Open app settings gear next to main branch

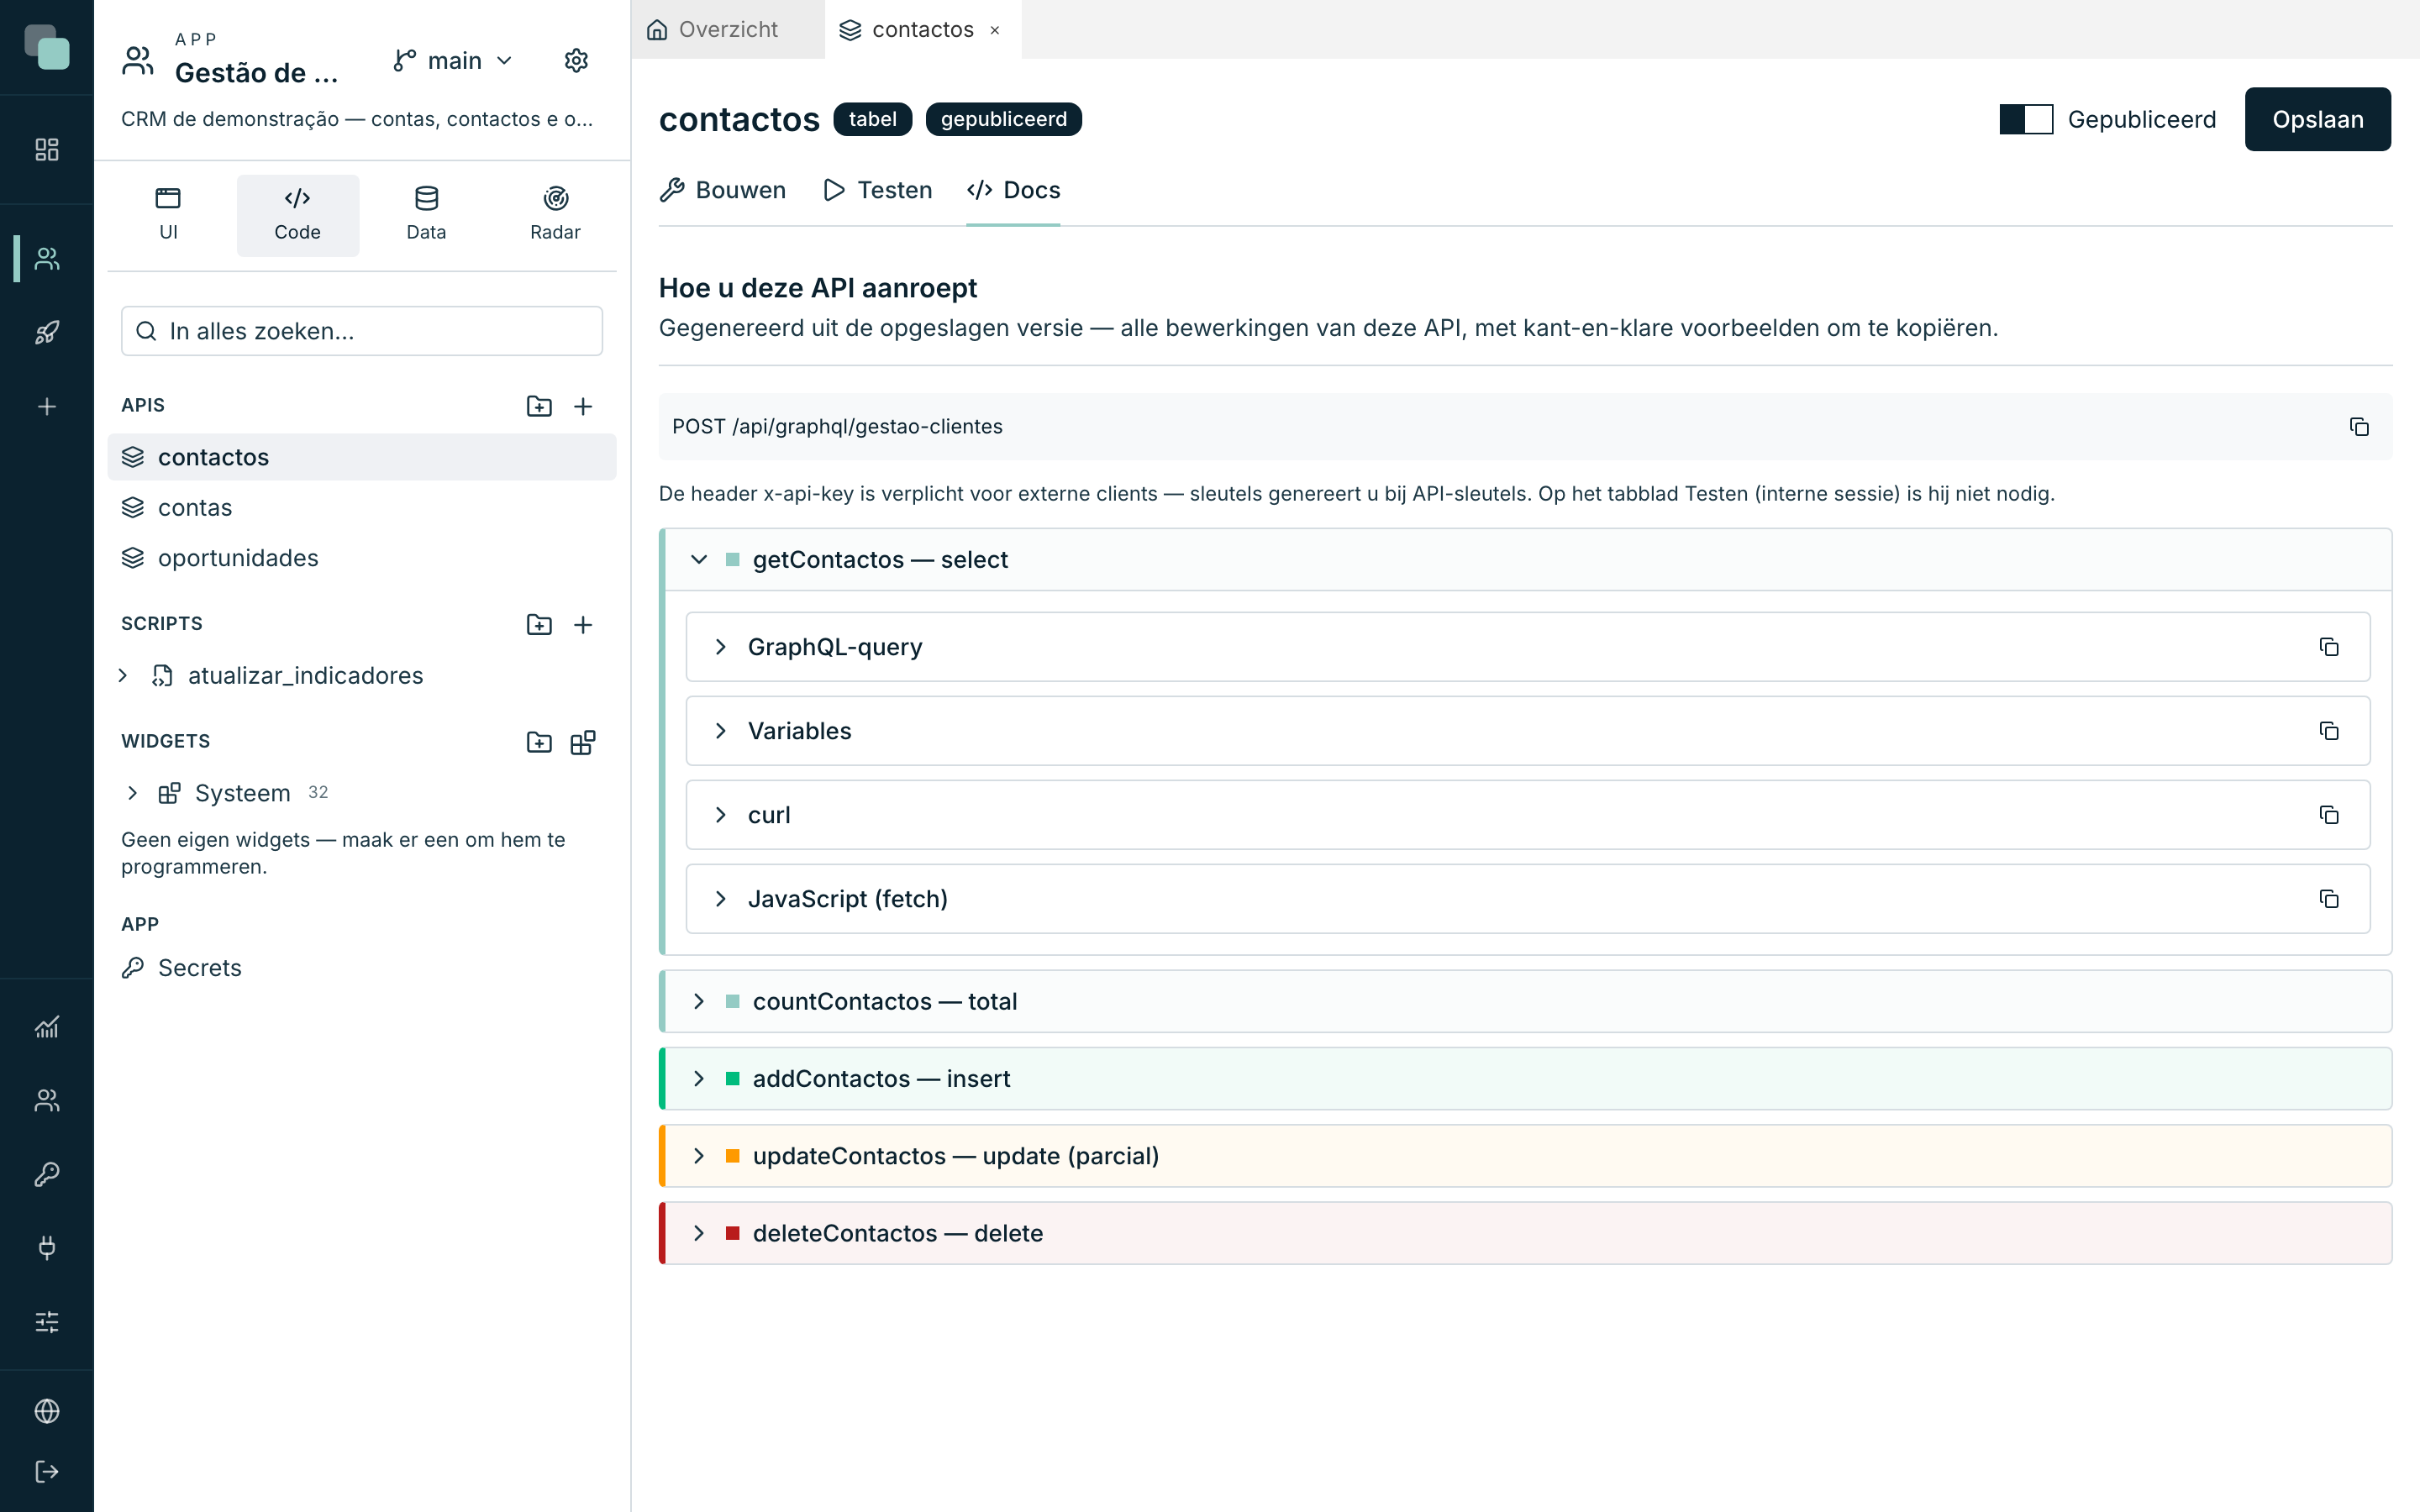(x=576, y=61)
